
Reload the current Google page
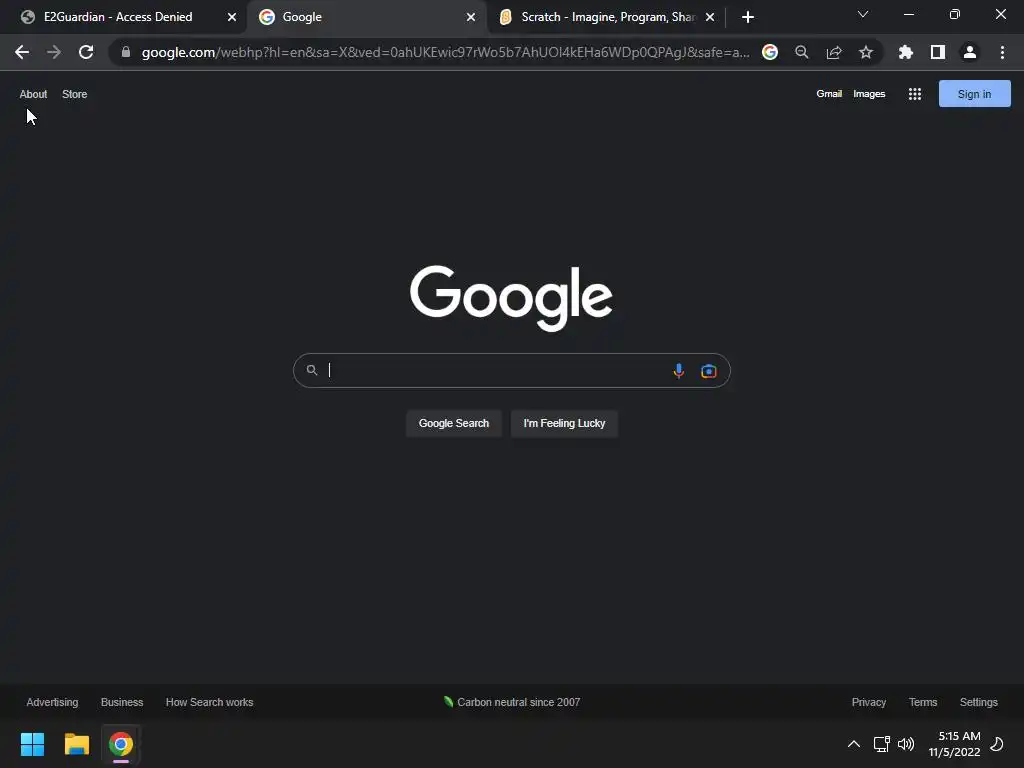[86, 52]
